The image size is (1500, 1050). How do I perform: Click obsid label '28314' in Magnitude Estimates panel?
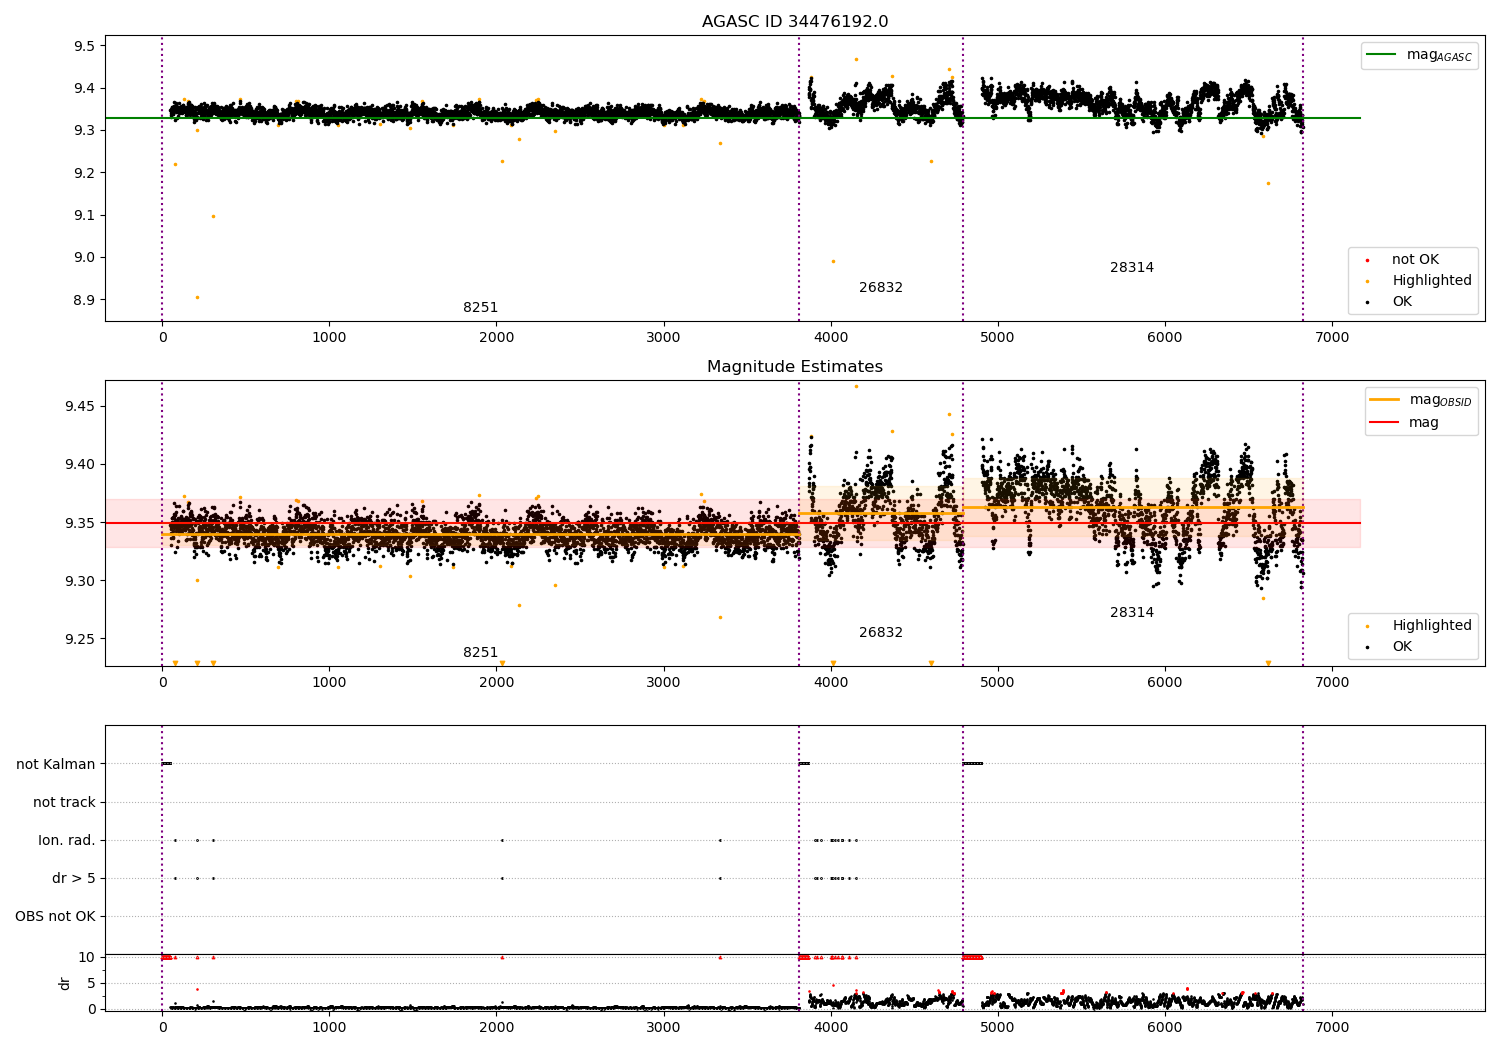click(x=1132, y=613)
